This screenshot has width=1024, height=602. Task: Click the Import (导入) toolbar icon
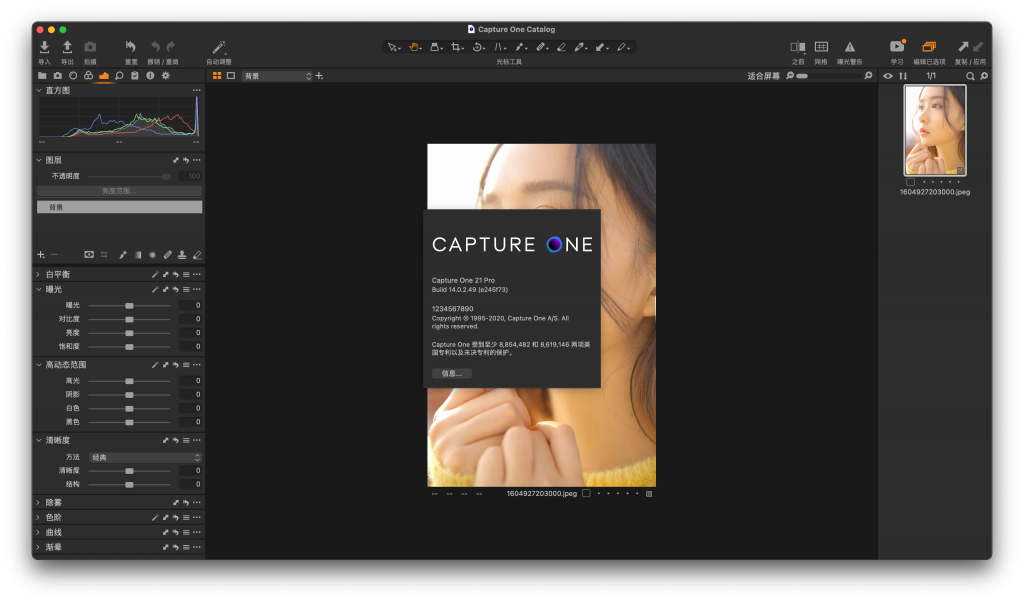click(44, 47)
